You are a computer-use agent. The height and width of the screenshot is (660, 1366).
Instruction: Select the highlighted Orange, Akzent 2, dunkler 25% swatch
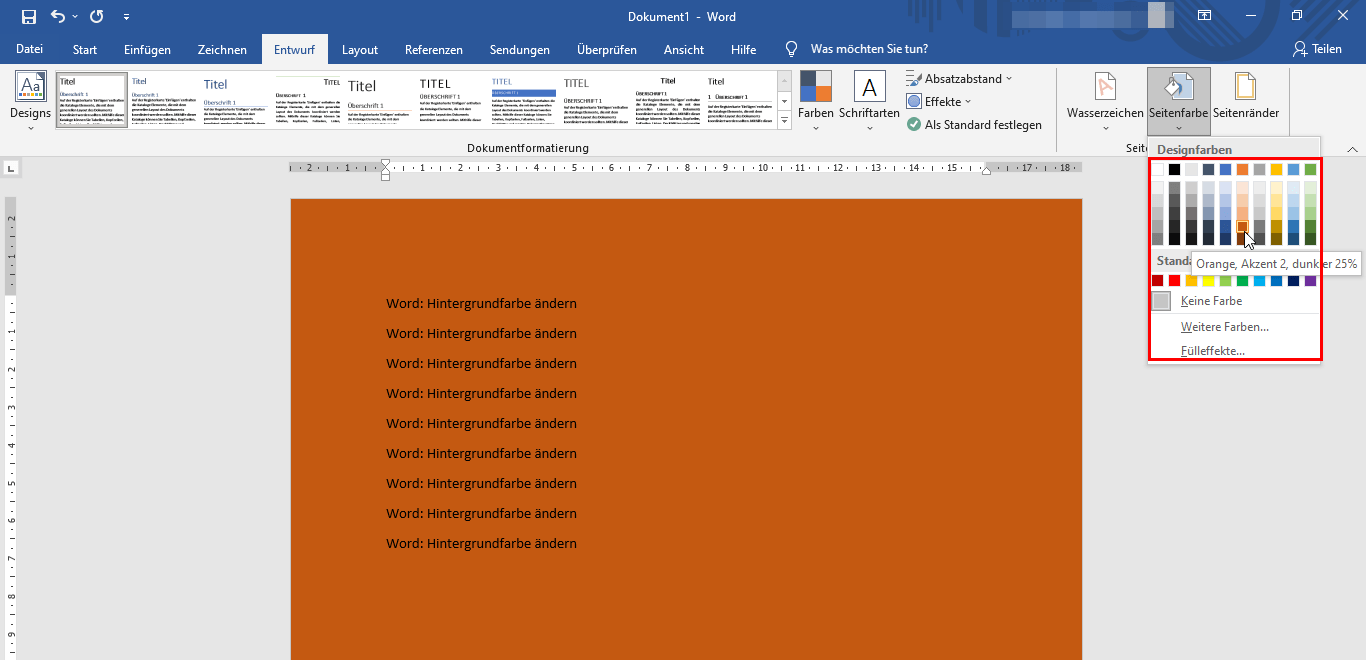[x=1243, y=226]
